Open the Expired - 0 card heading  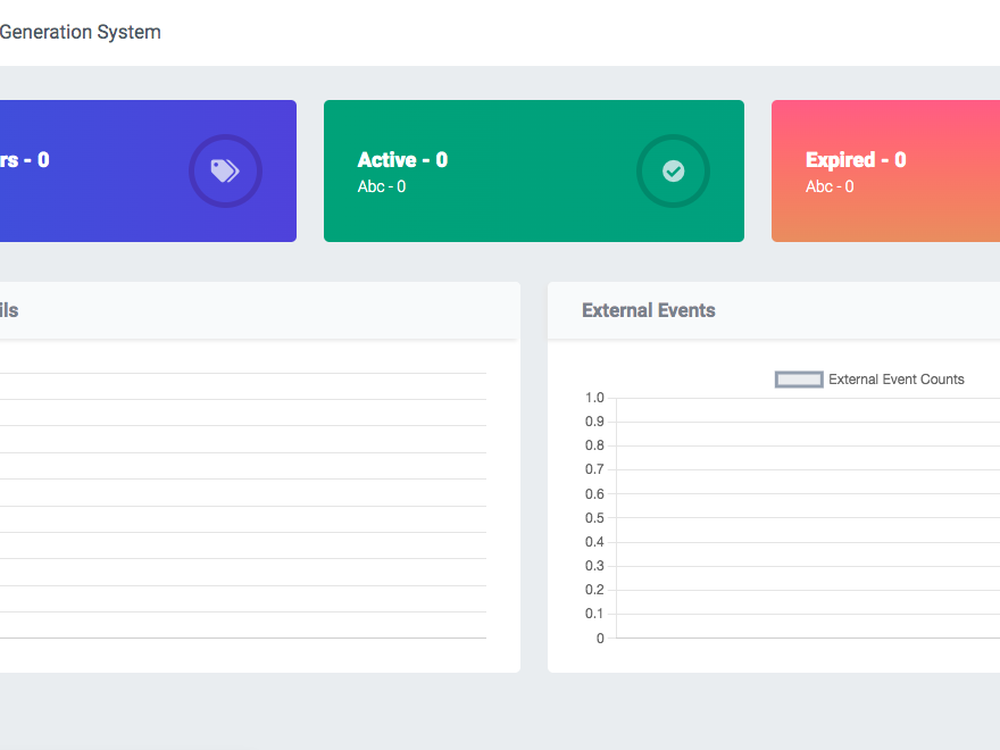click(855, 160)
